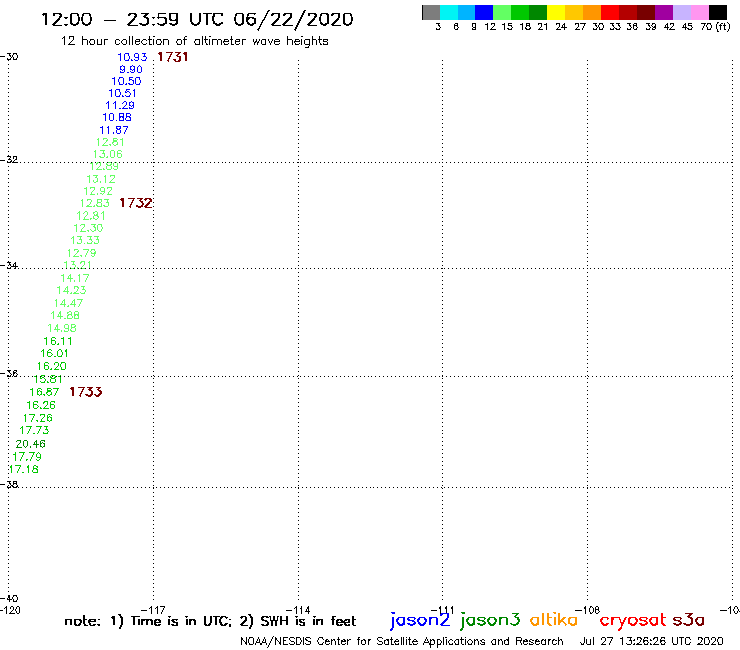
Task: Click the wave height value 17.18
Action: [24, 470]
